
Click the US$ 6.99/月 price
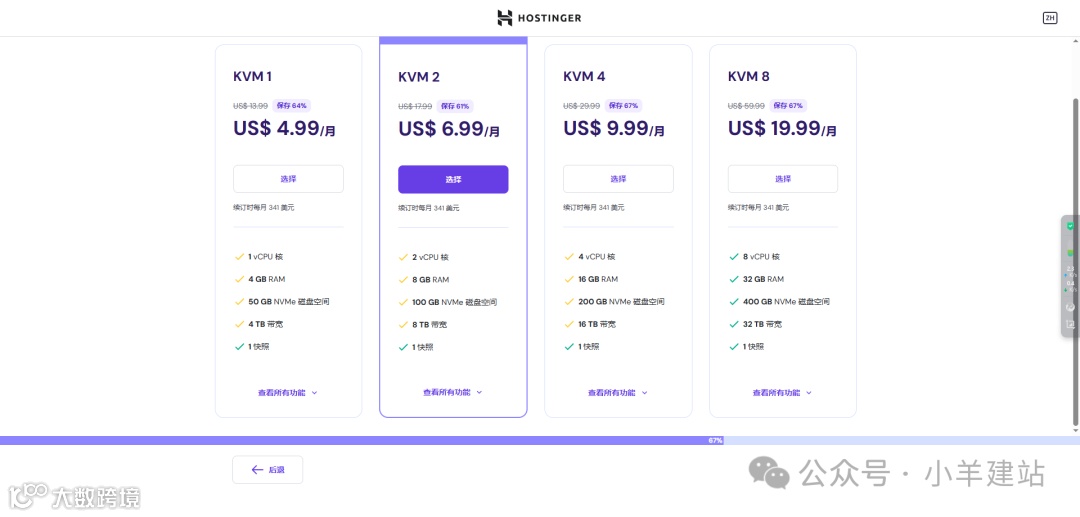(x=449, y=129)
